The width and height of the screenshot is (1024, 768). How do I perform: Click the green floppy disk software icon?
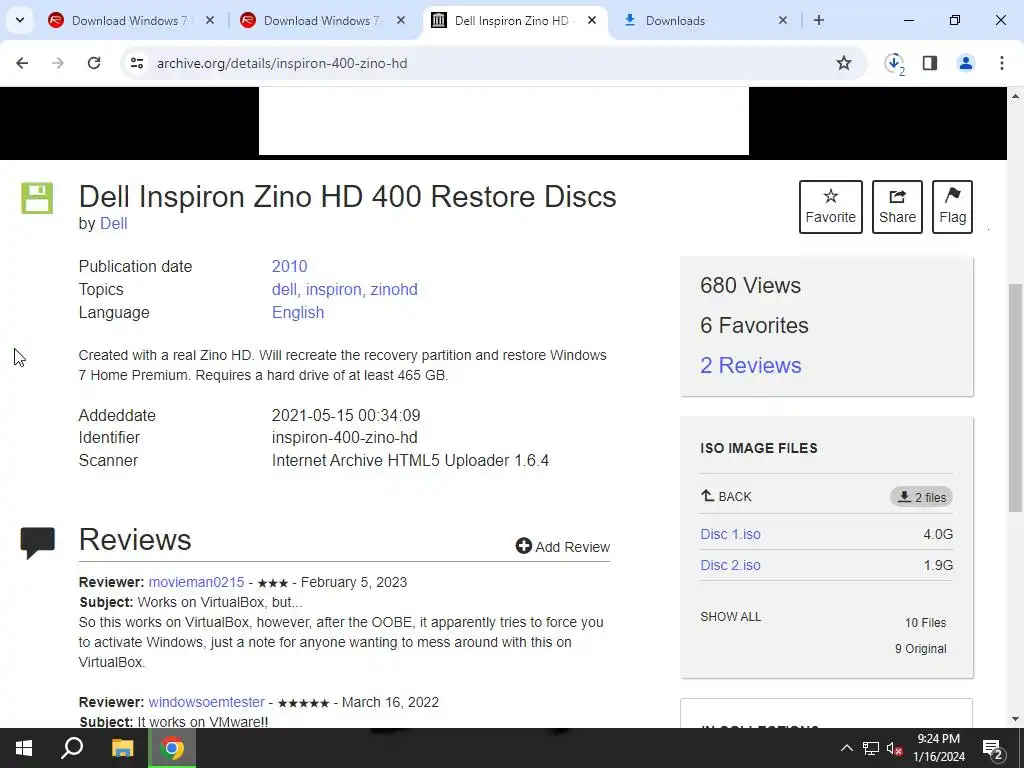click(x=37, y=198)
